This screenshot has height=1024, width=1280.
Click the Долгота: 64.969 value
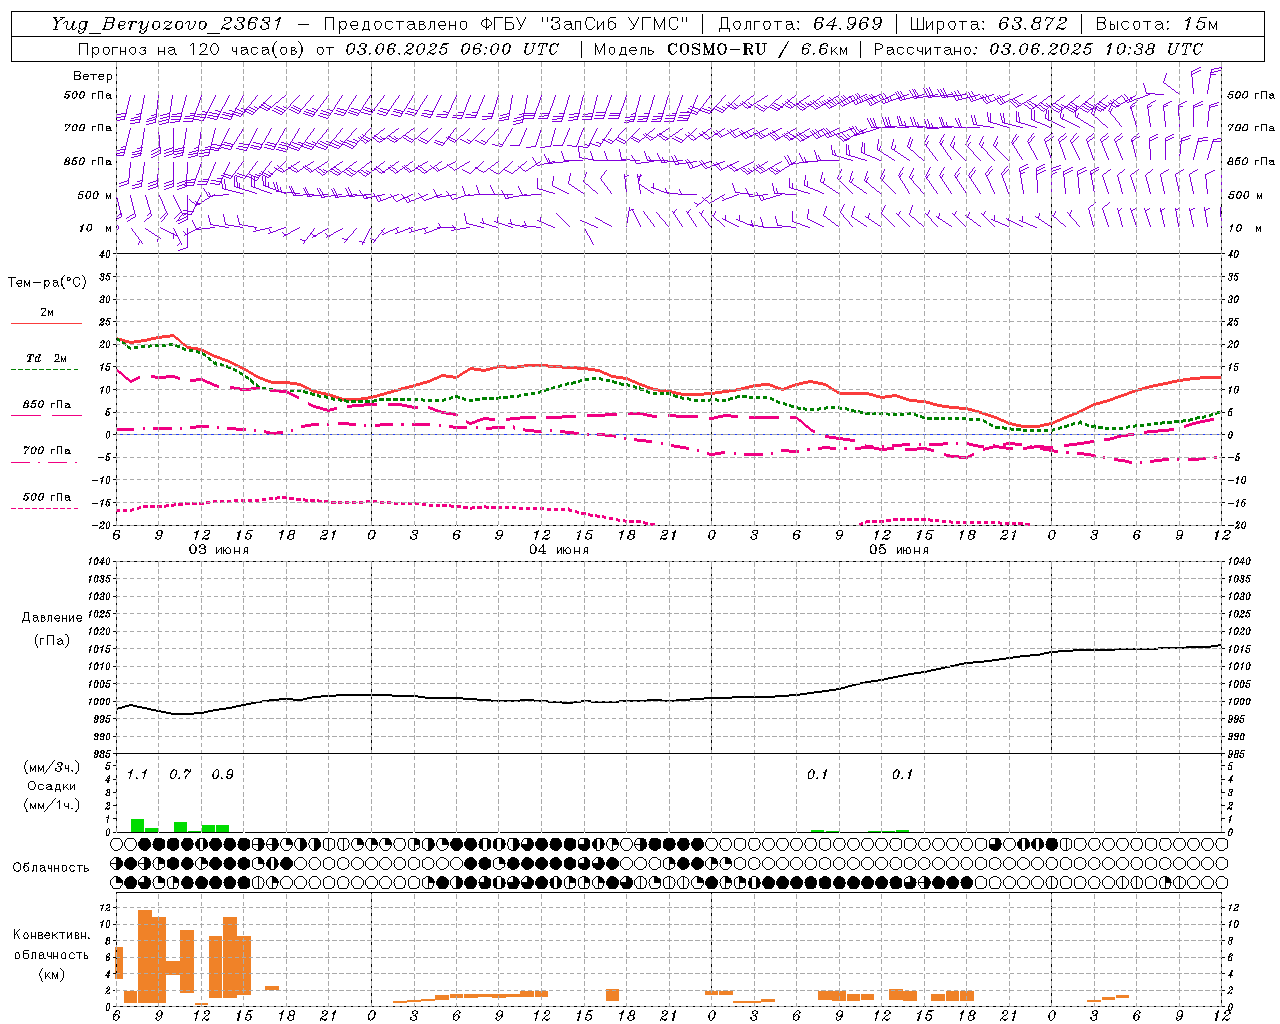point(800,24)
